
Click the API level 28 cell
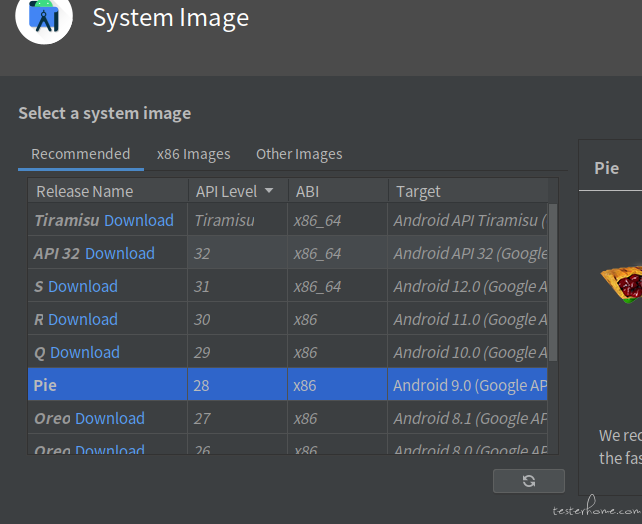pyautogui.click(x=238, y=385)
